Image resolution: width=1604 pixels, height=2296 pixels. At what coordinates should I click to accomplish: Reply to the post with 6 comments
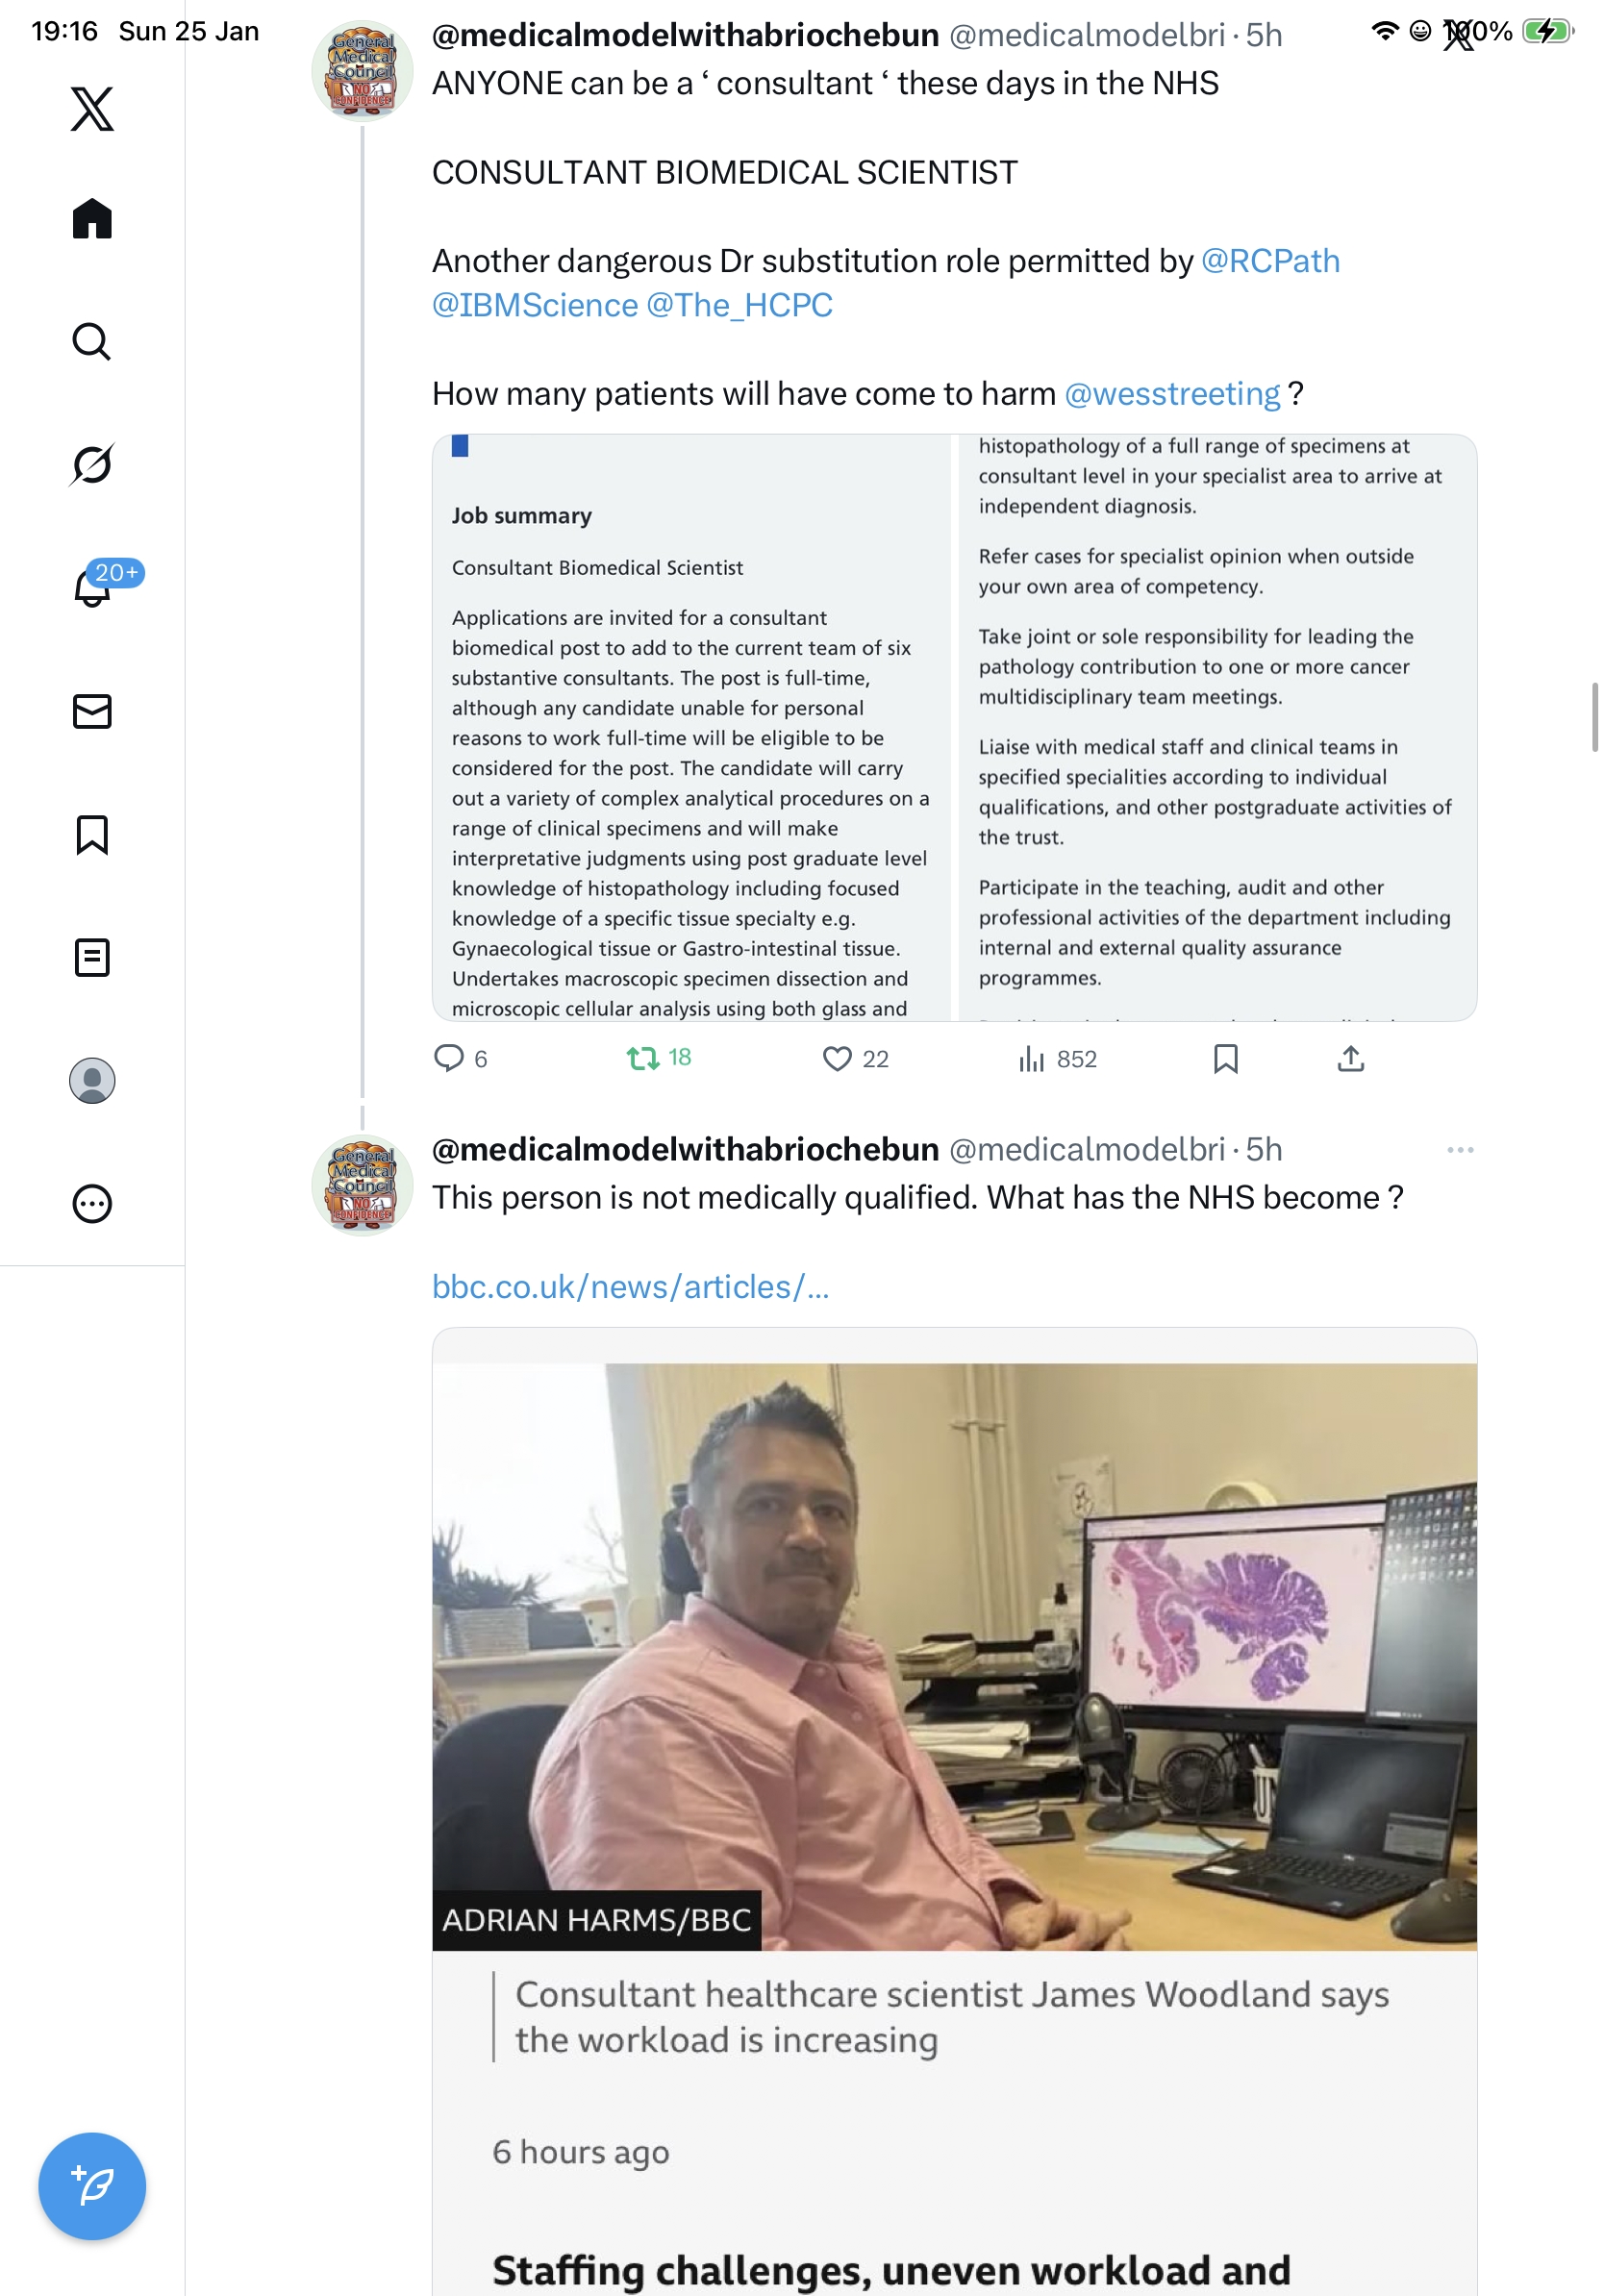[x=449, y=1058]
